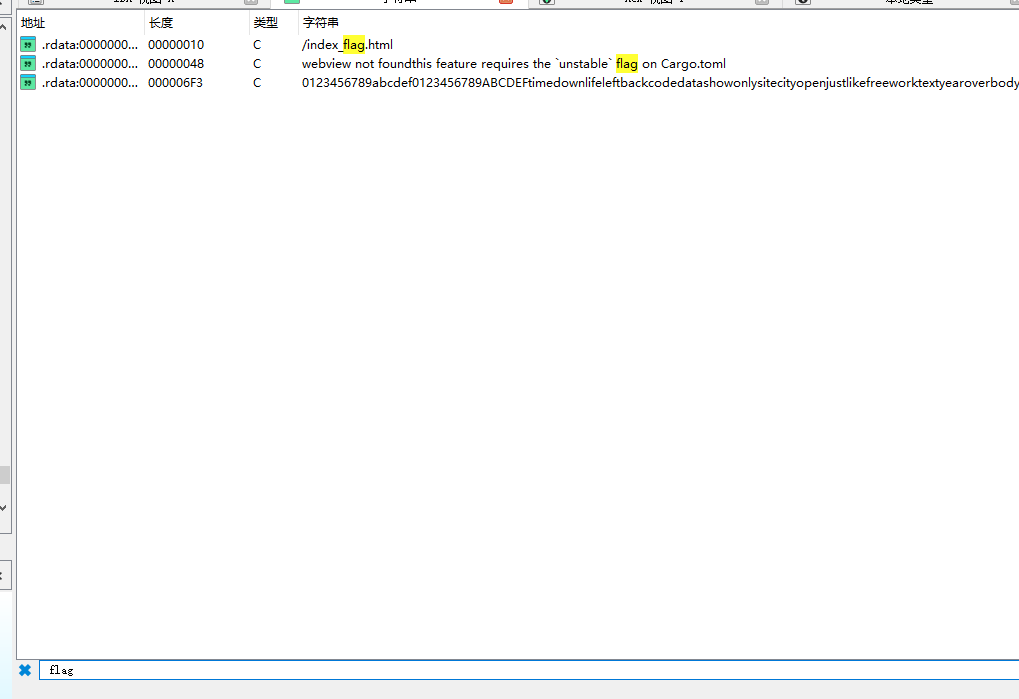Click the string icon of the 000006F3 row
This screenshot has height=699, width=1019.
[x=28, y=83]
